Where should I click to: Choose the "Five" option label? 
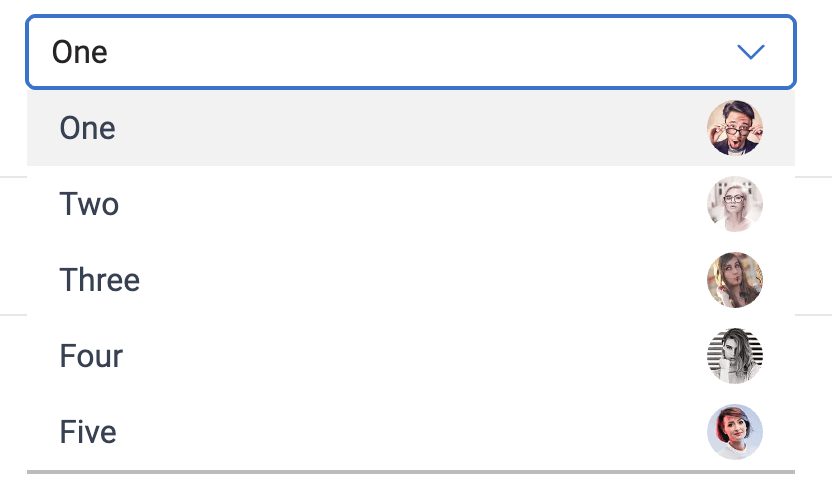(x=88, y=432)
